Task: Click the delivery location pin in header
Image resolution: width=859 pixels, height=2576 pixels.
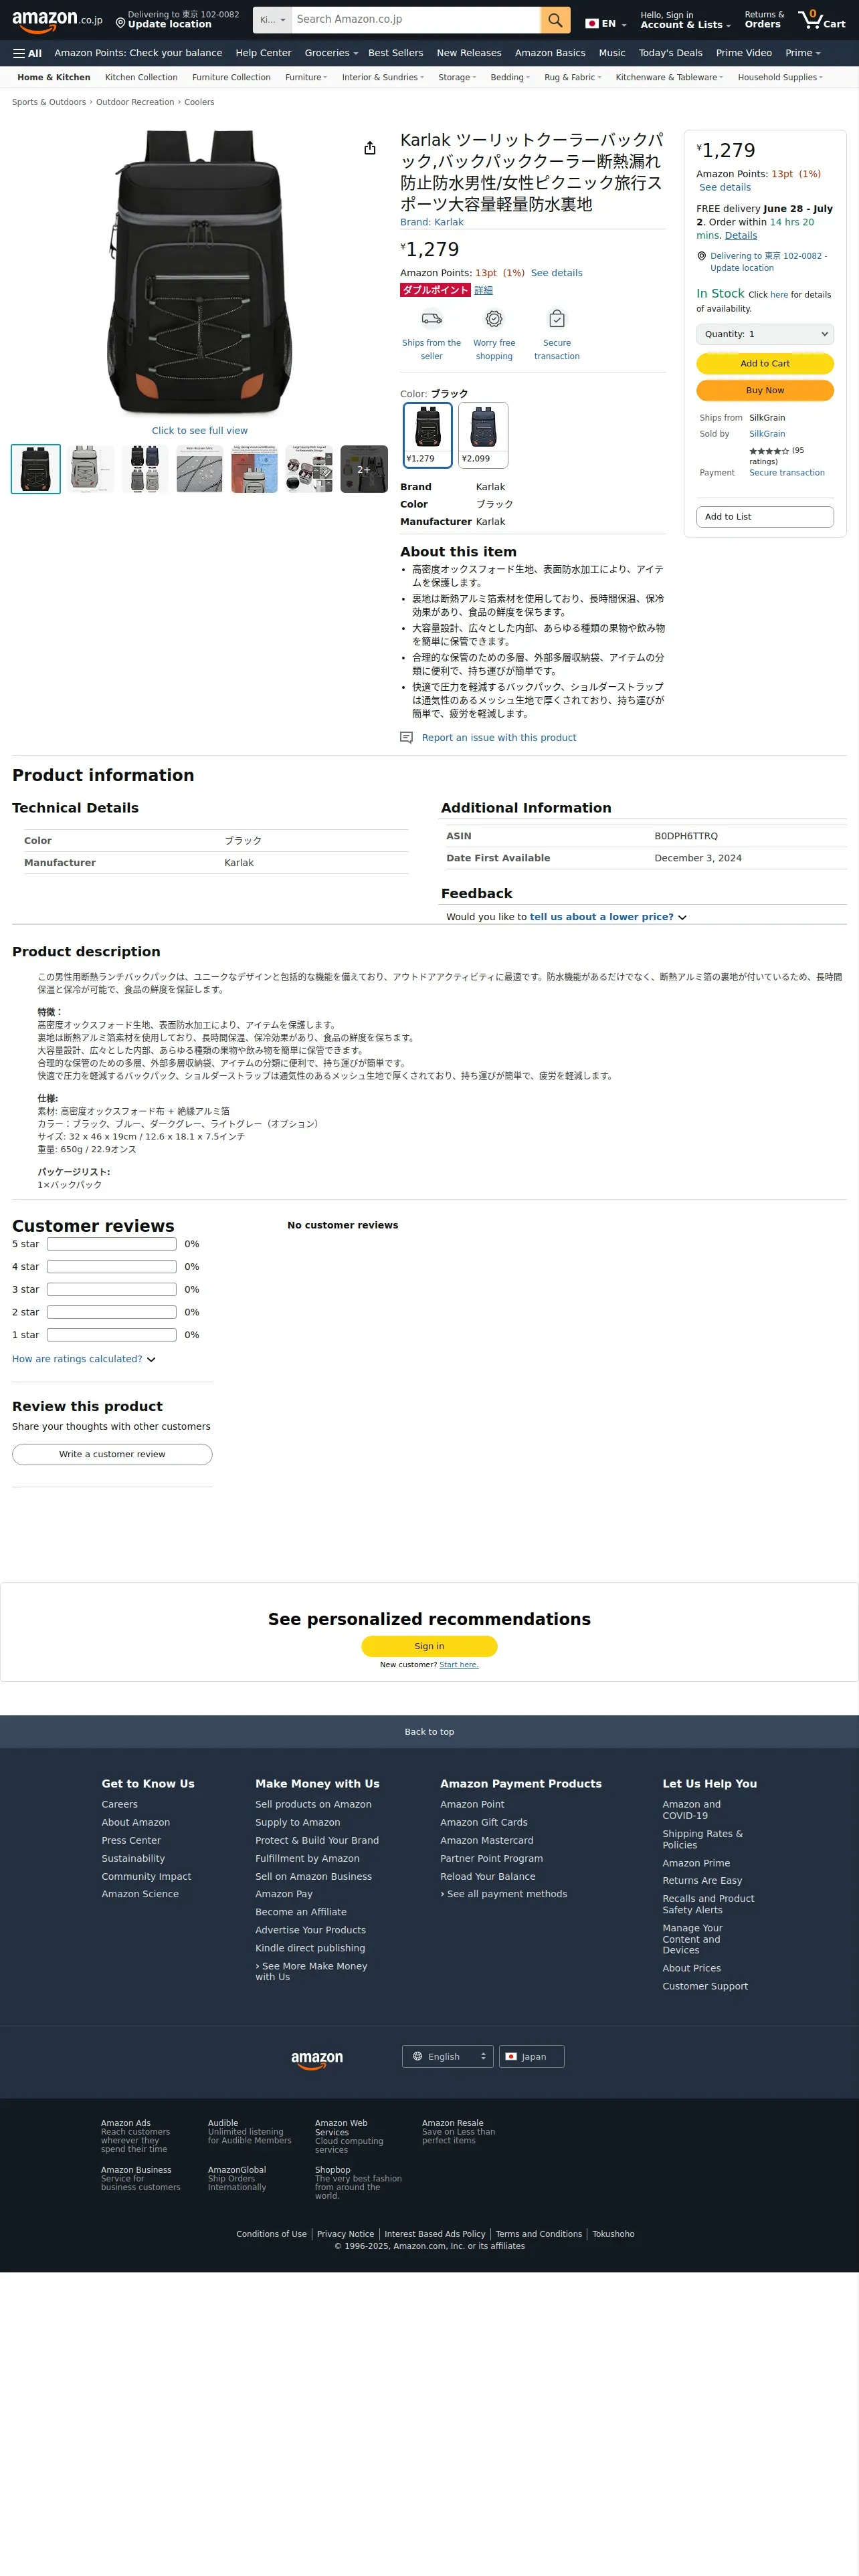Action: coord(120,23)
